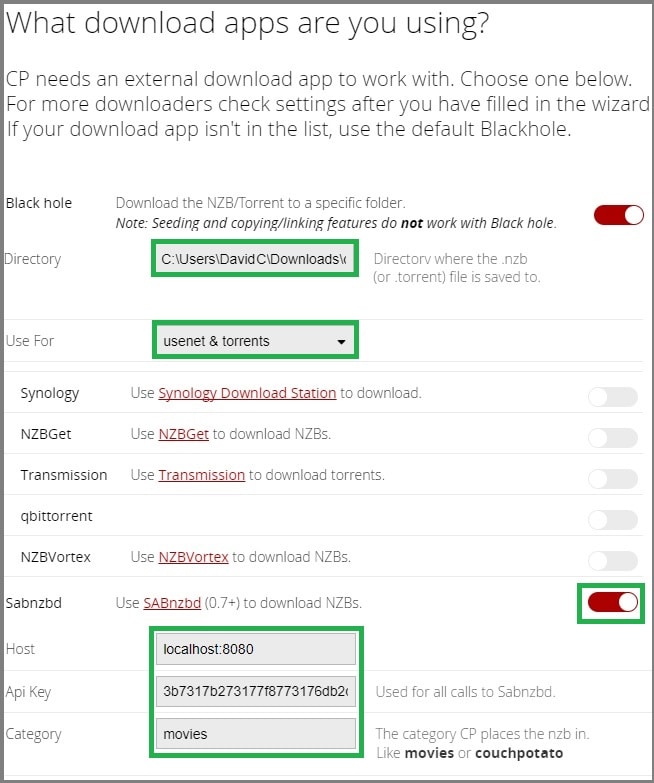The height and width of the screenshot is (783, 654).
Task: Click the dropdown arrow next to usenet & torrents
Action: [341, 342]
